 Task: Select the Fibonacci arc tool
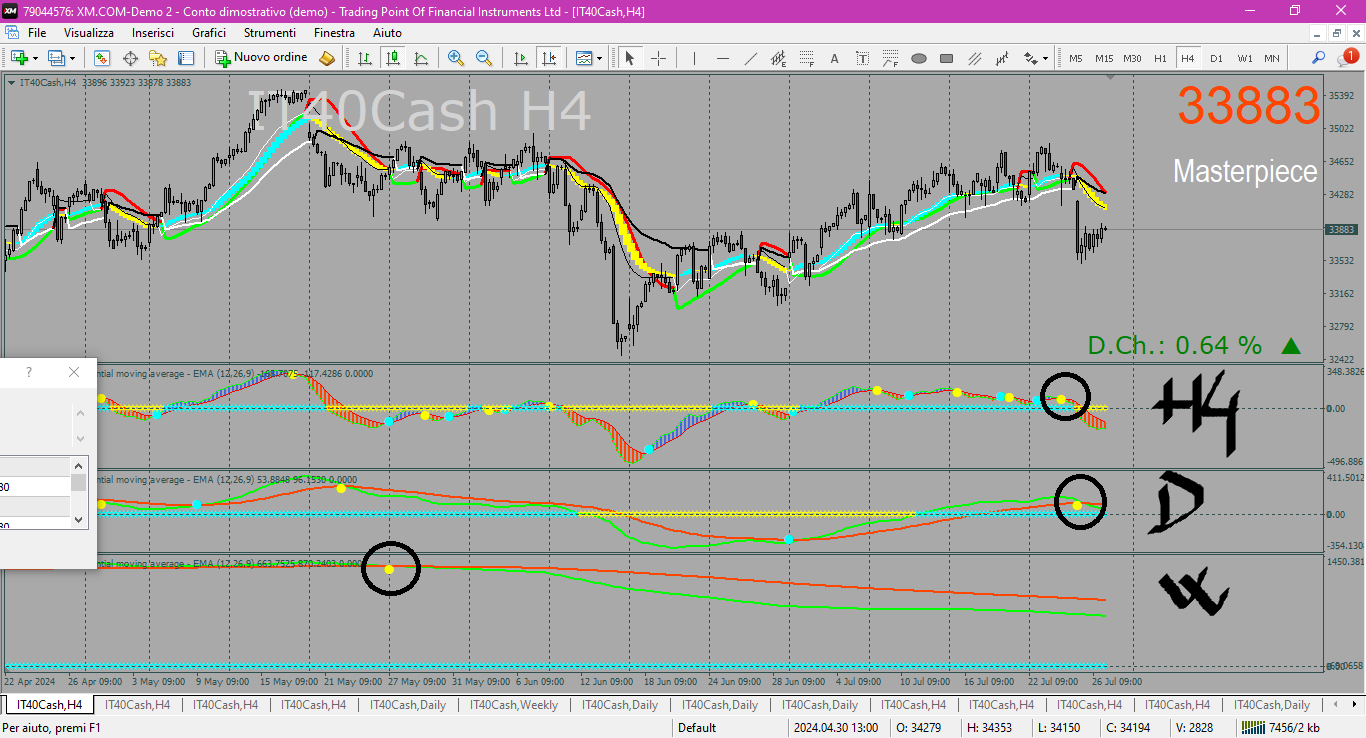891,58
